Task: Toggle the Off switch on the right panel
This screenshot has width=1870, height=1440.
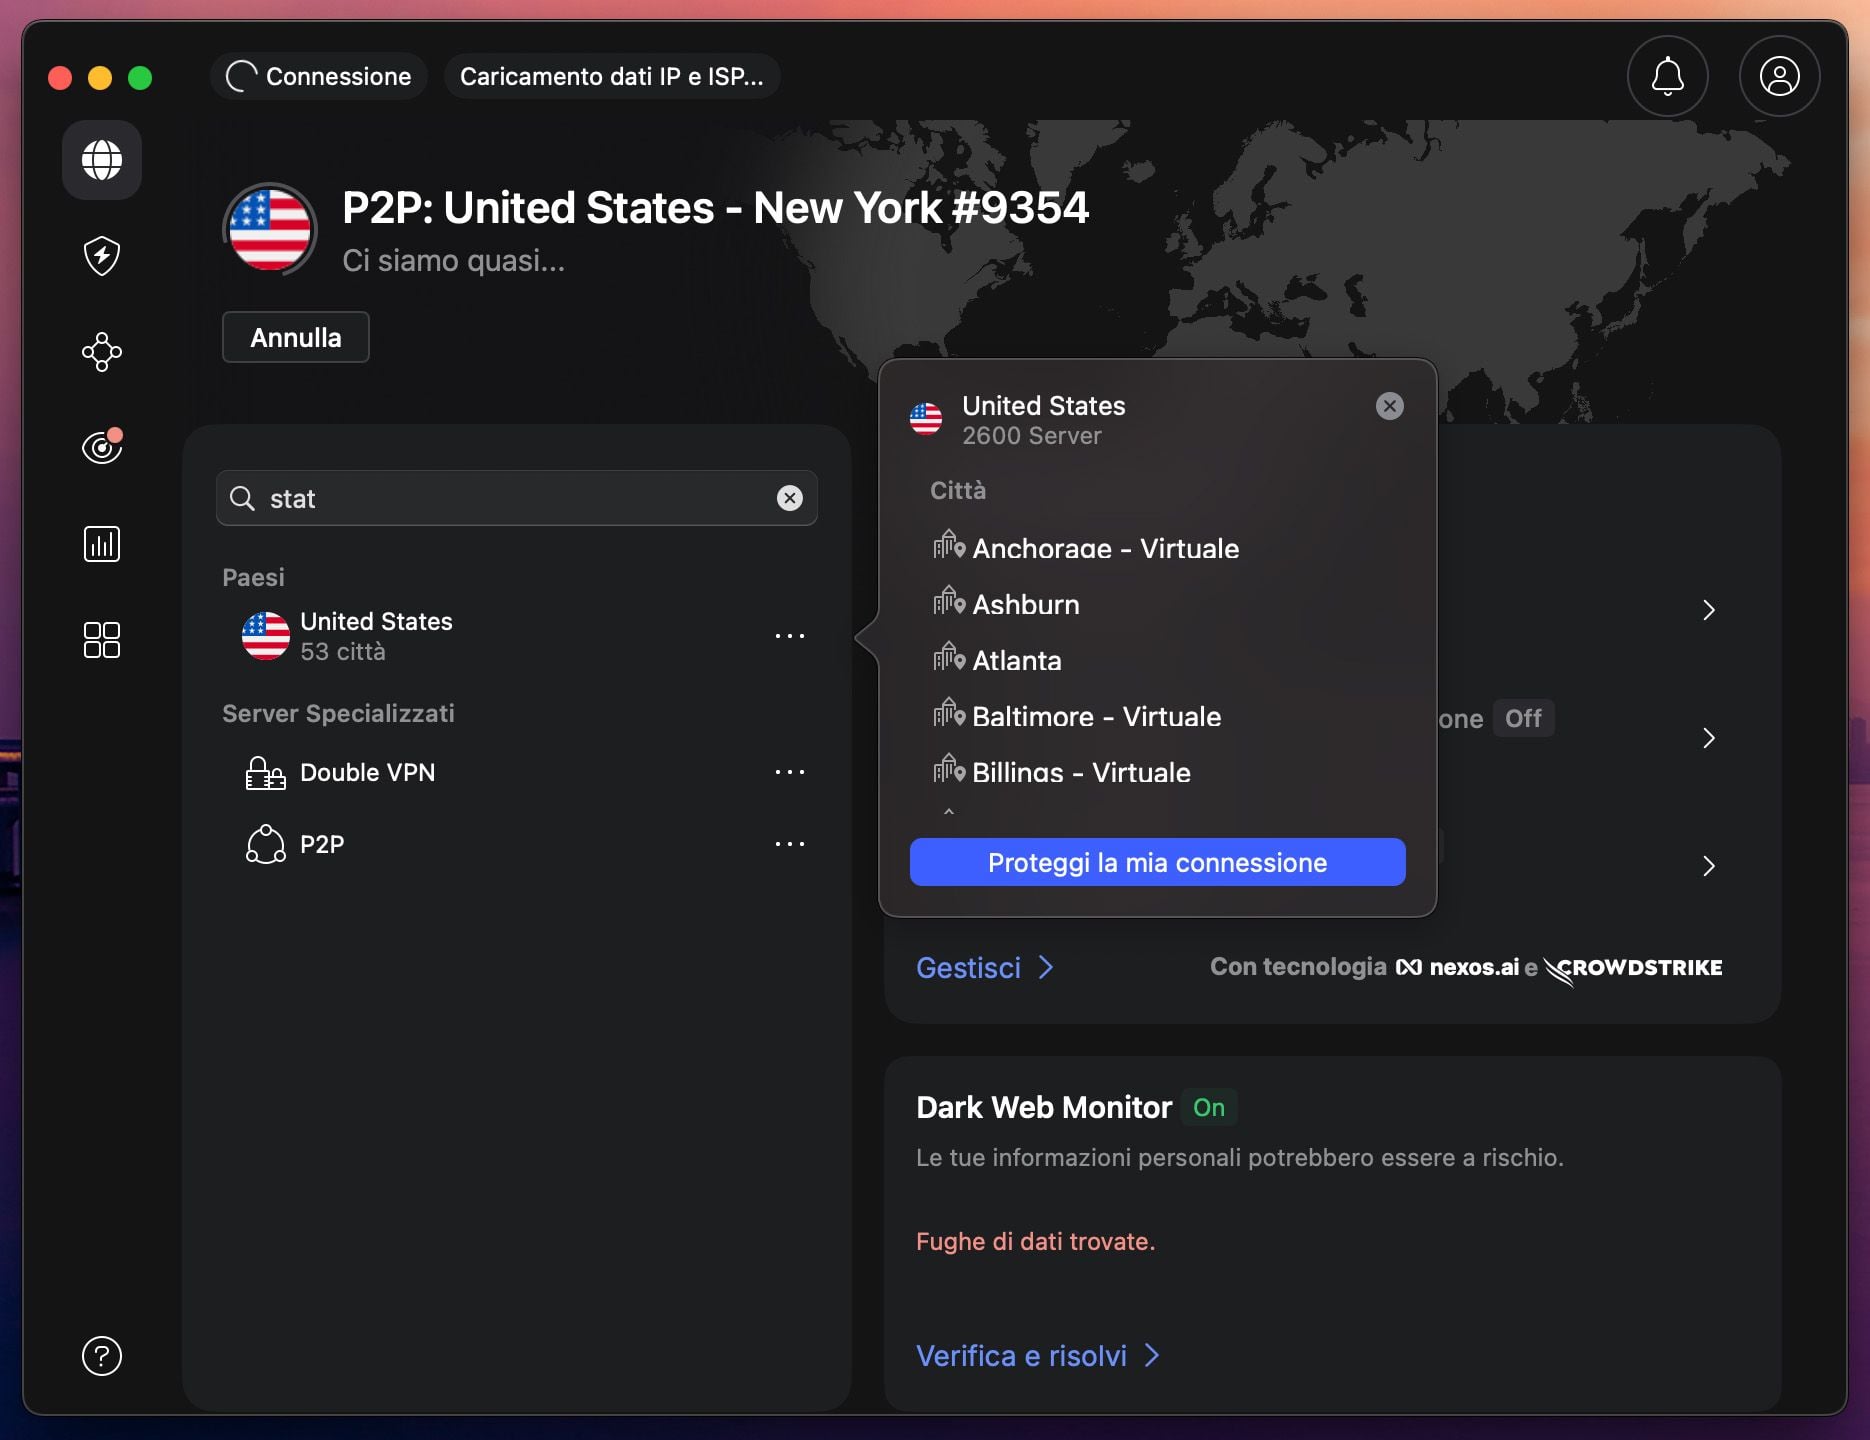Action: pos(1522,718)
